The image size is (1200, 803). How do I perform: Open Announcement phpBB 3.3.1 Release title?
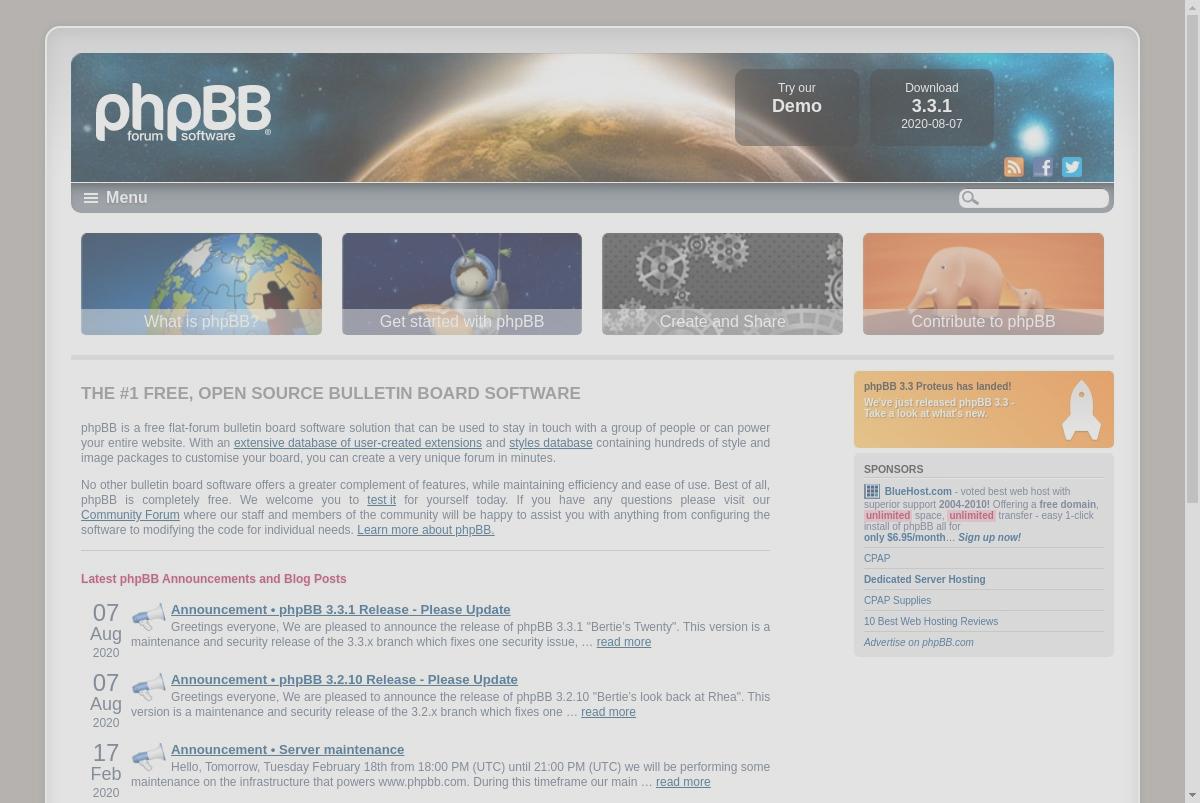coord(340,609)
